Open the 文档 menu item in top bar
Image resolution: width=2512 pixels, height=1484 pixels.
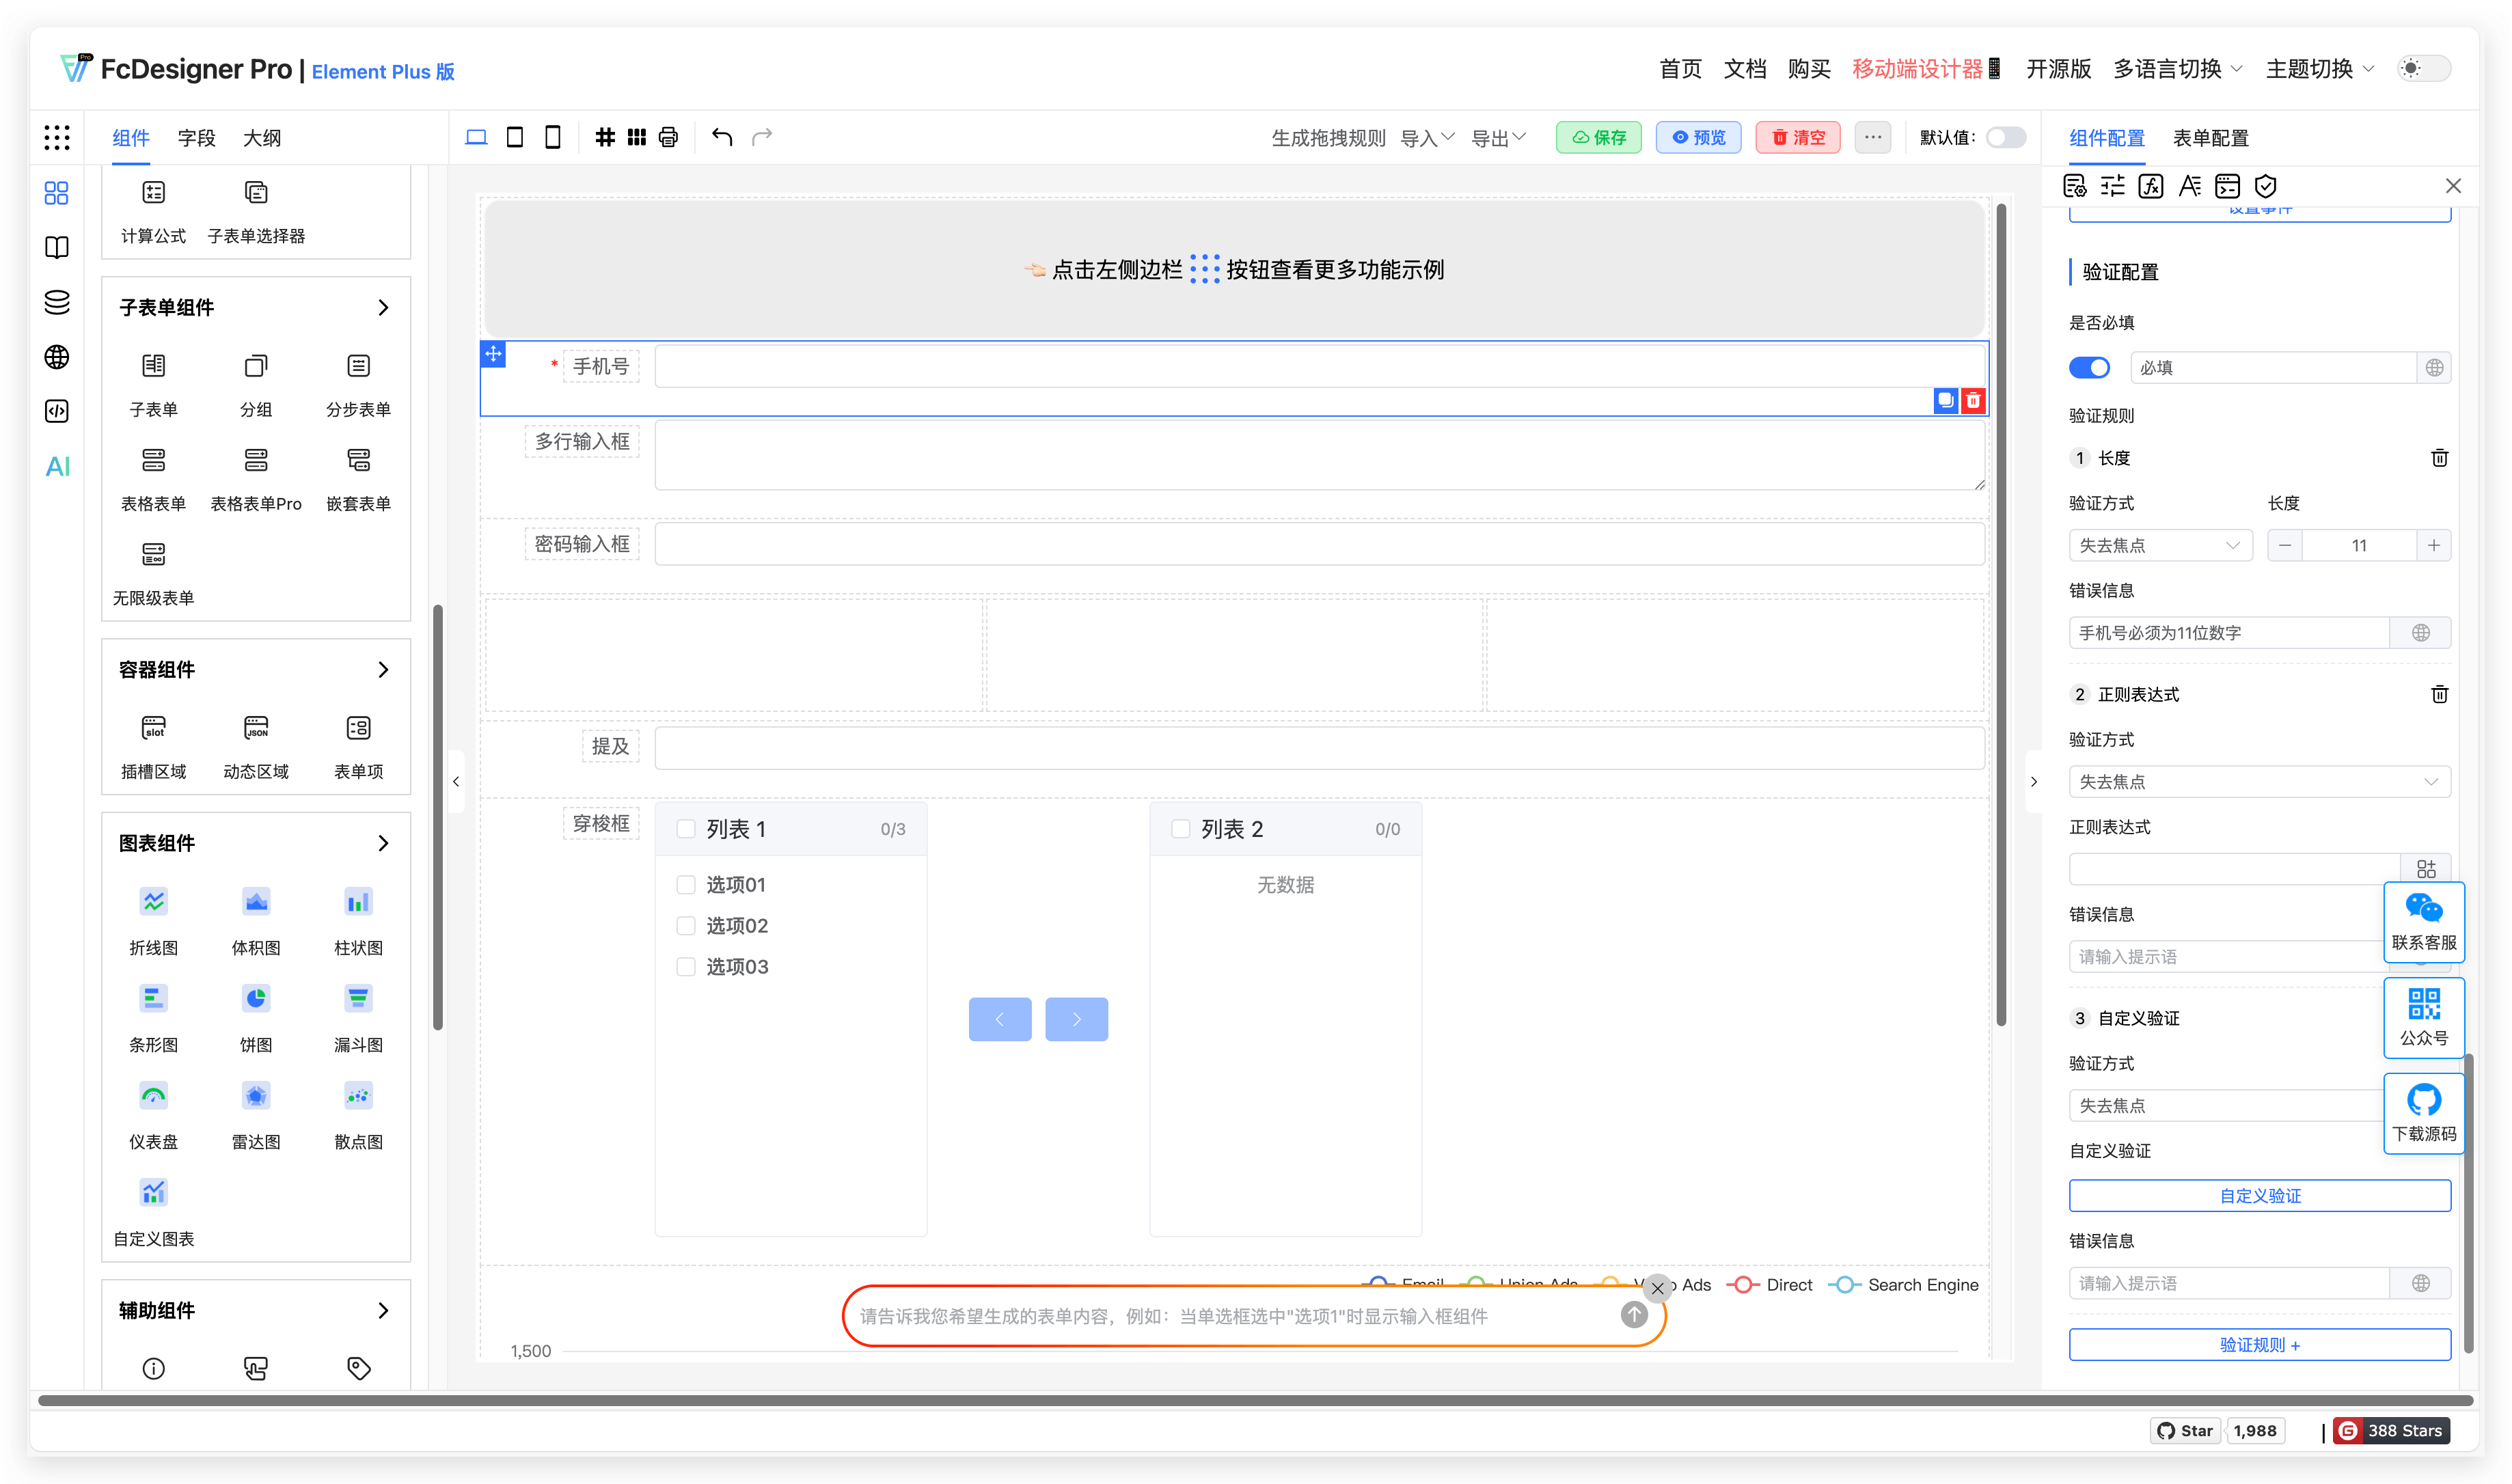1745,69
